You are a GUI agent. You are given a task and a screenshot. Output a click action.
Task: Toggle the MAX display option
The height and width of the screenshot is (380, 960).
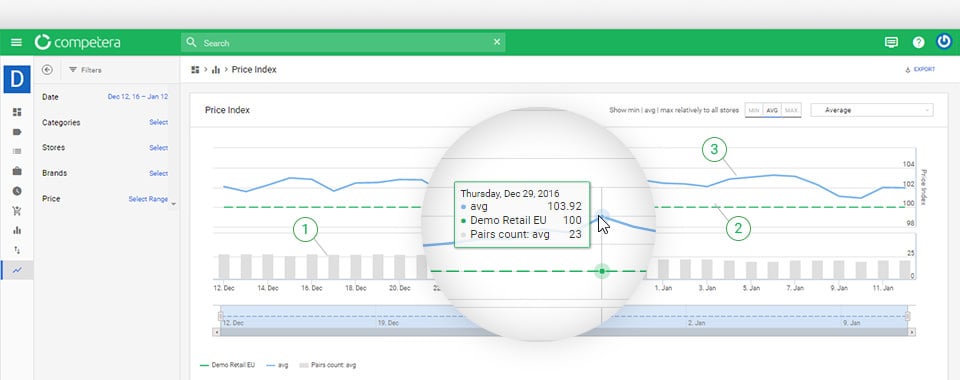click(791, 110)
